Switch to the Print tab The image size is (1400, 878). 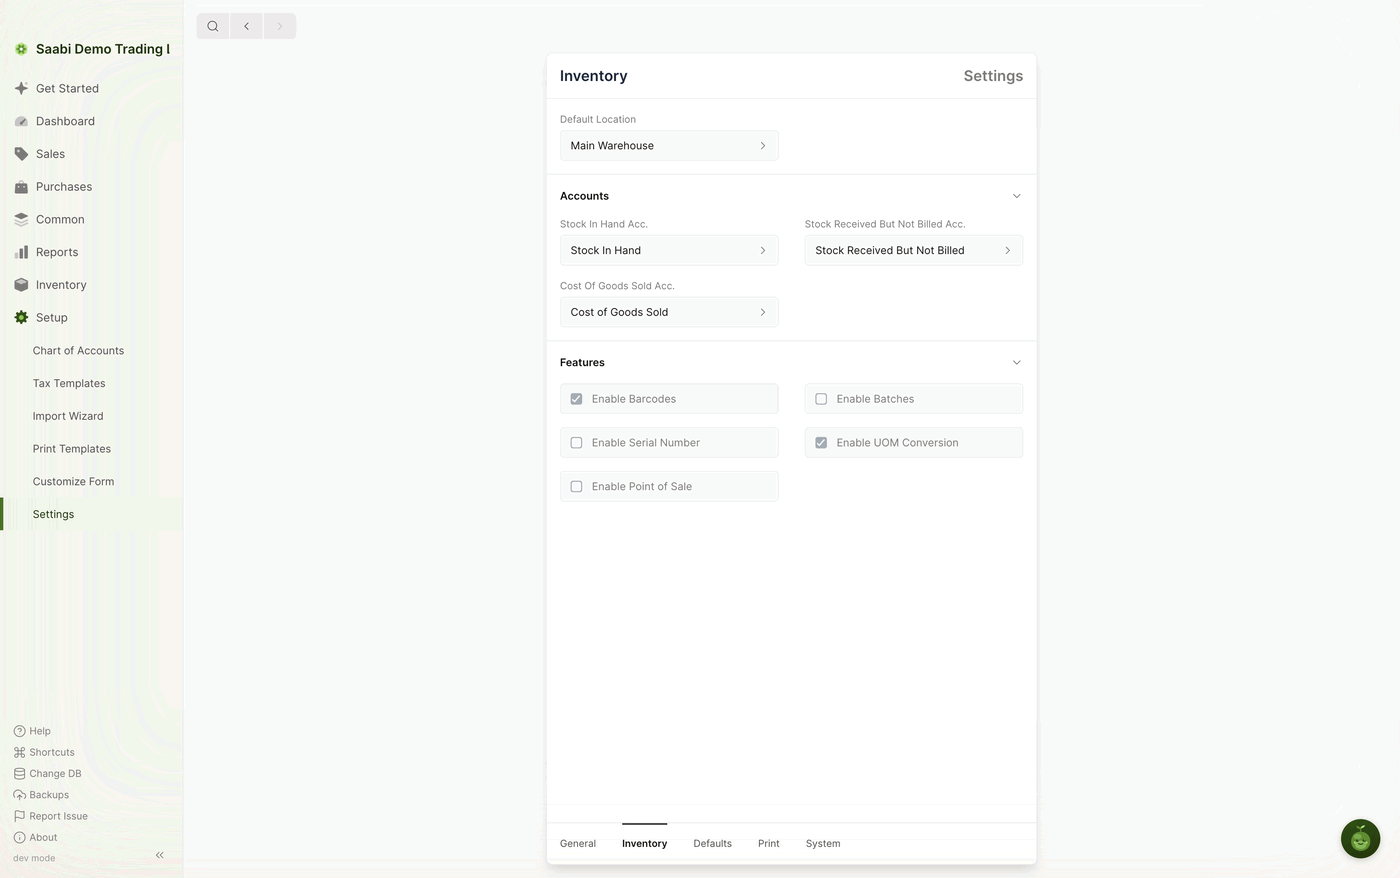[x=769, y=844]
